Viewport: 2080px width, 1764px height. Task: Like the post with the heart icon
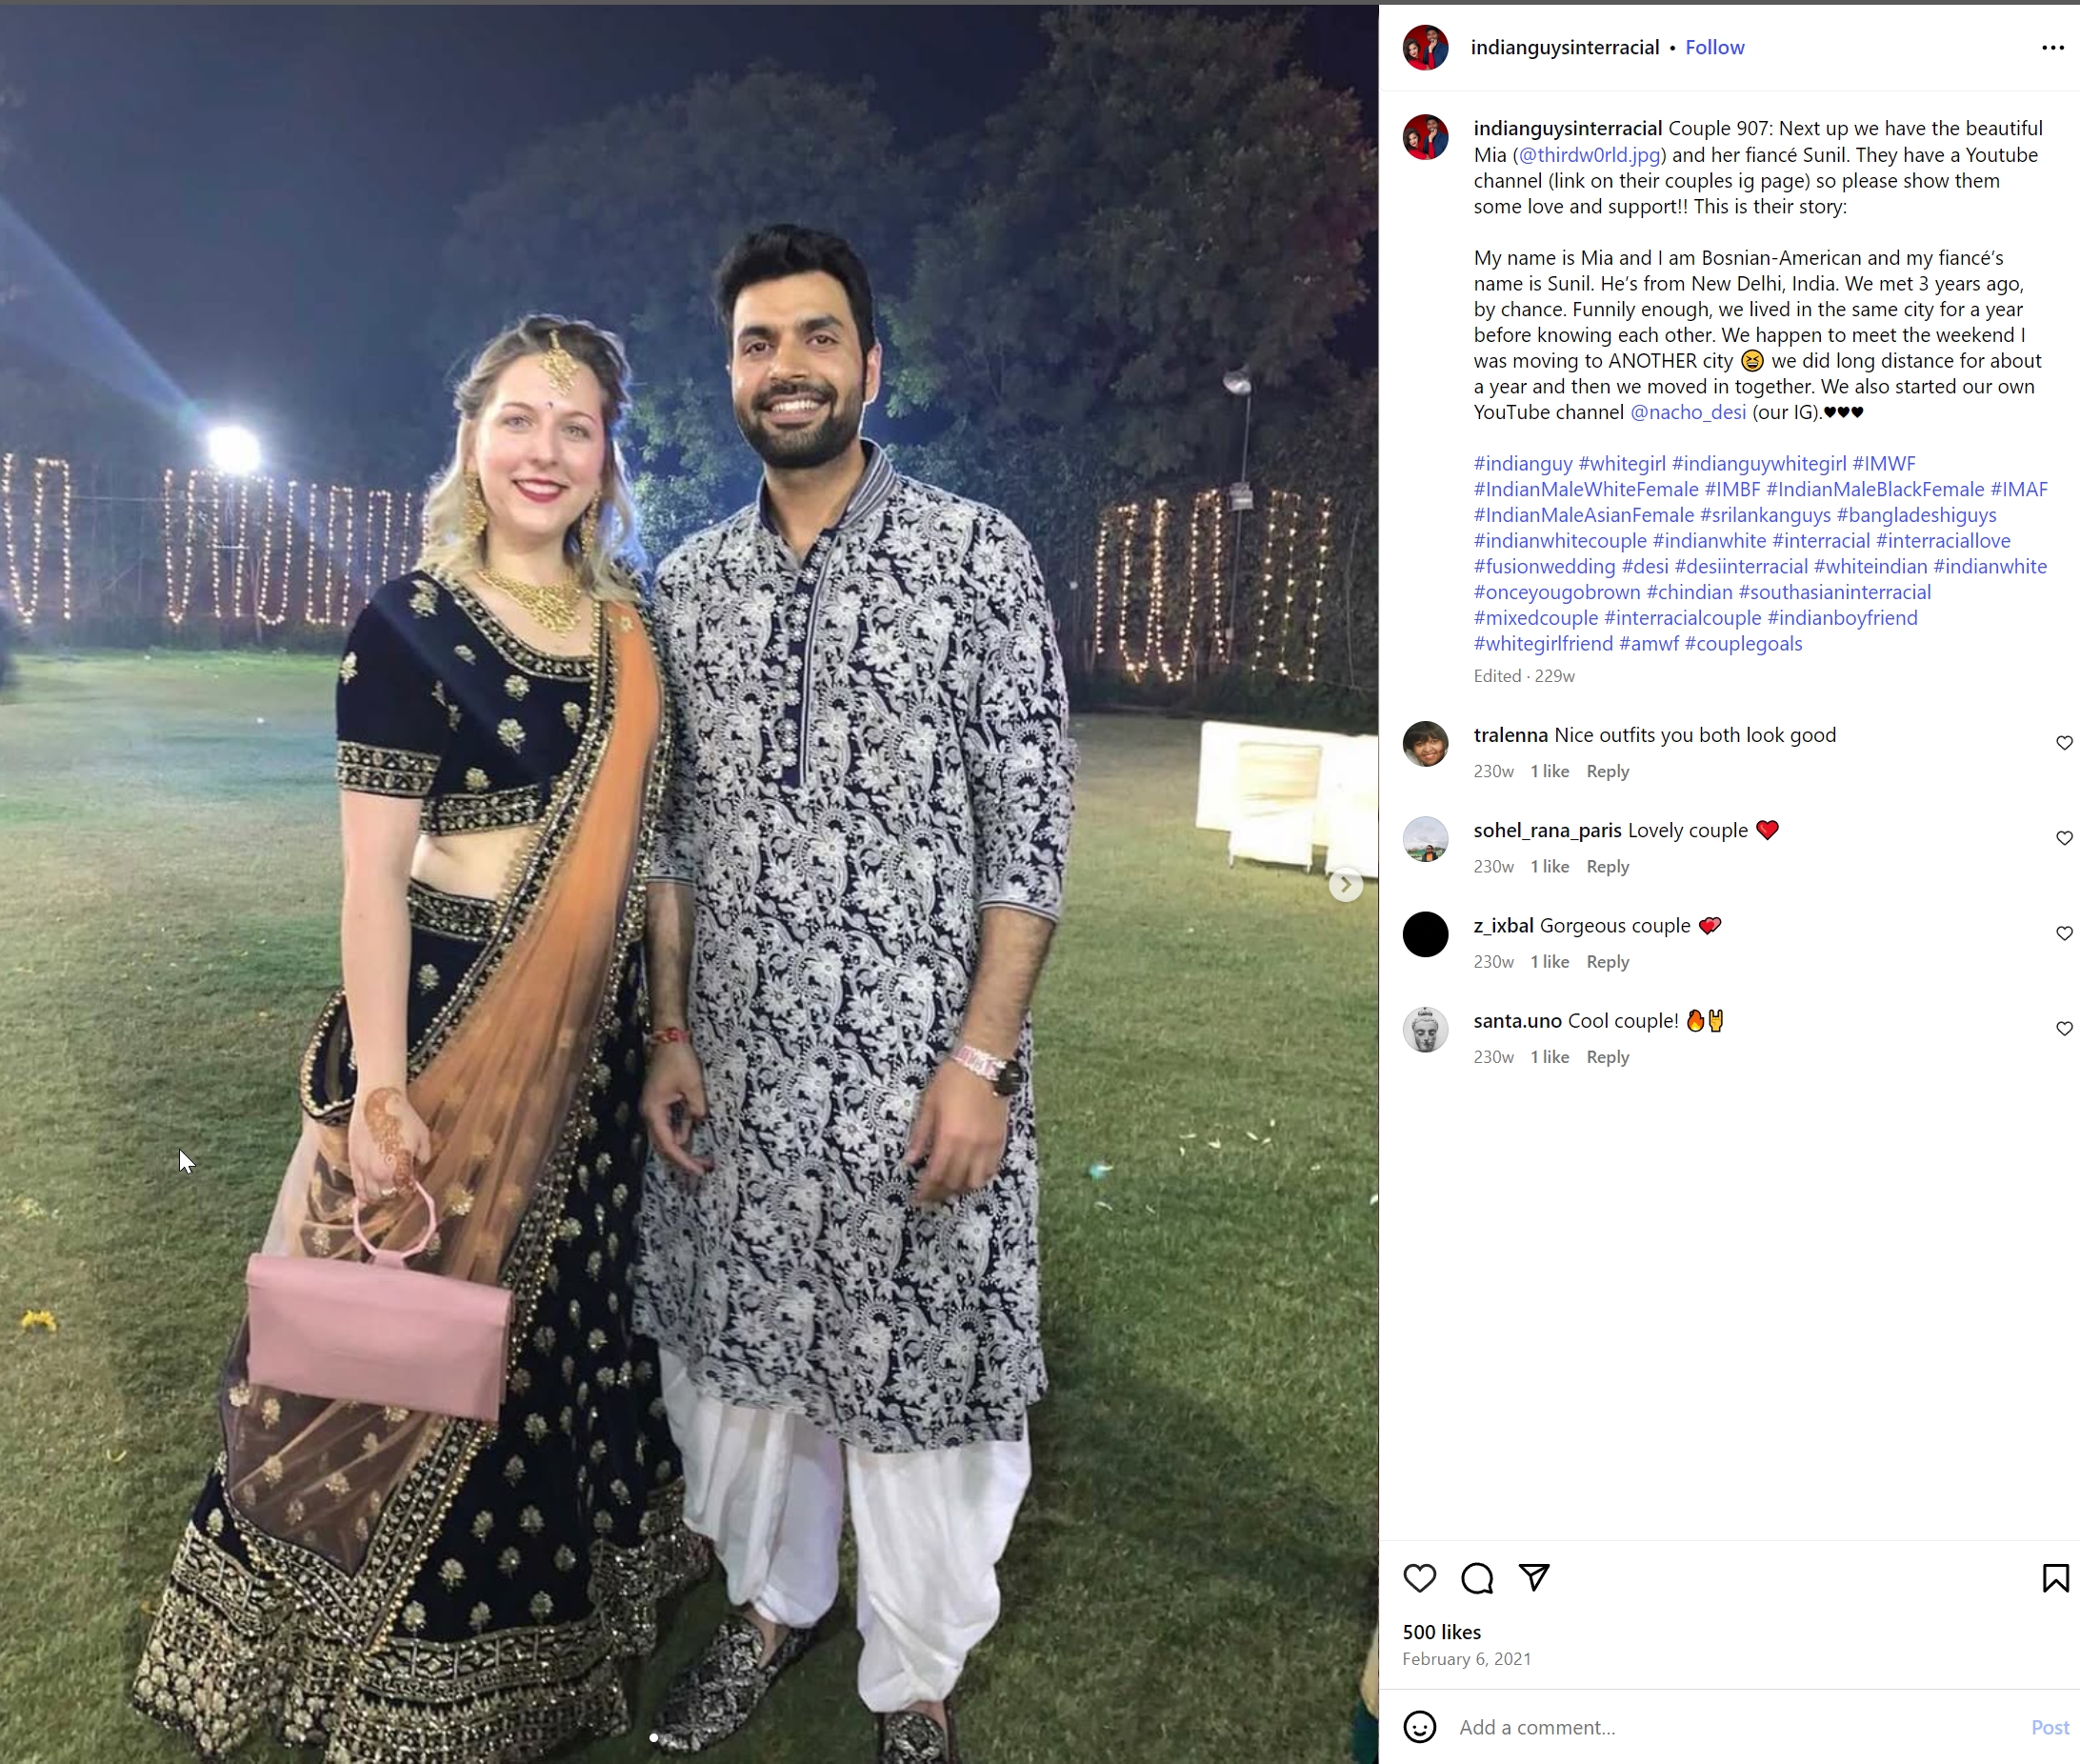(1419, 1578)
